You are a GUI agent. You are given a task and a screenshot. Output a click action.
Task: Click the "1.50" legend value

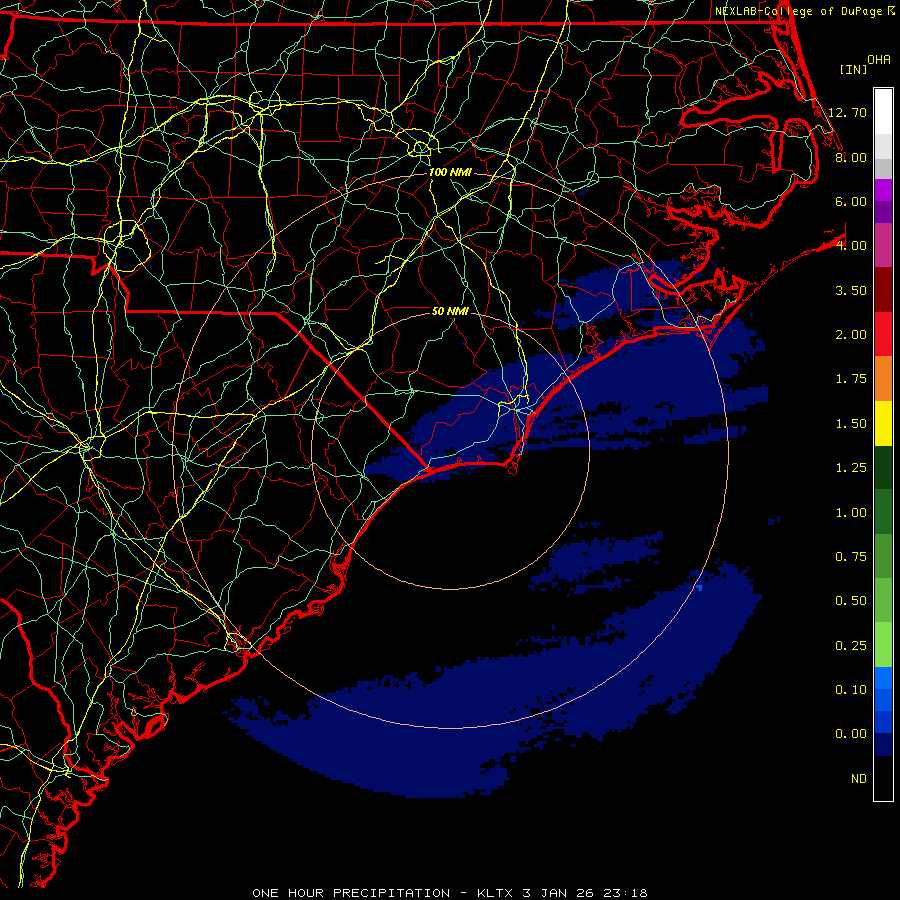click(851, 424)
